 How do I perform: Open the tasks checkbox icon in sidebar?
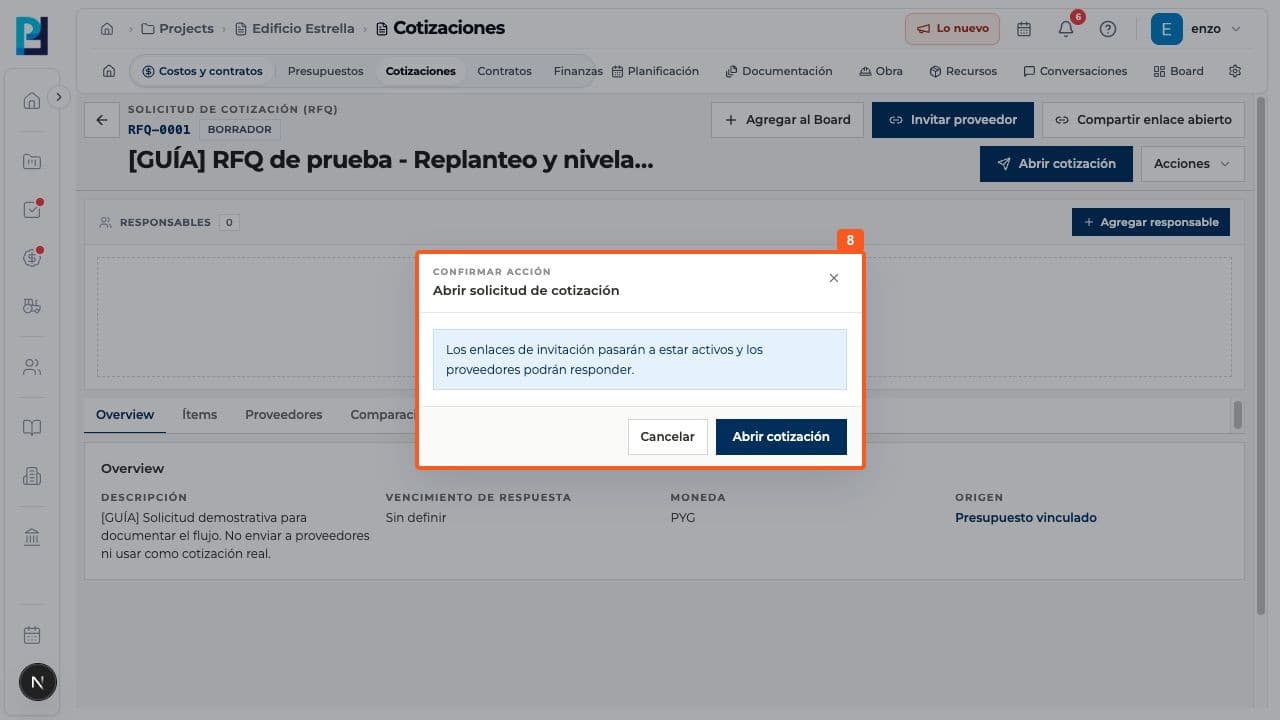point(32,210)
